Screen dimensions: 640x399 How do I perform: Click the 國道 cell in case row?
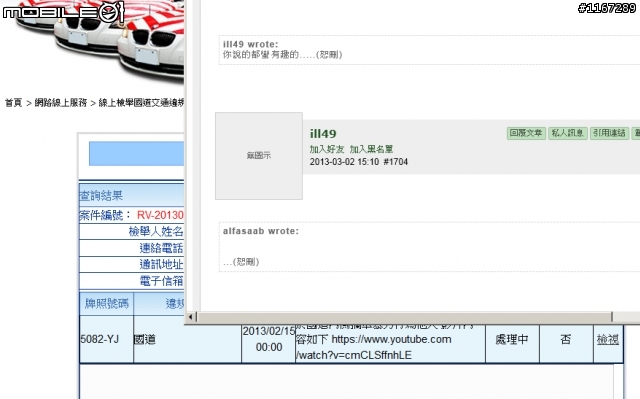click(187, 339)
